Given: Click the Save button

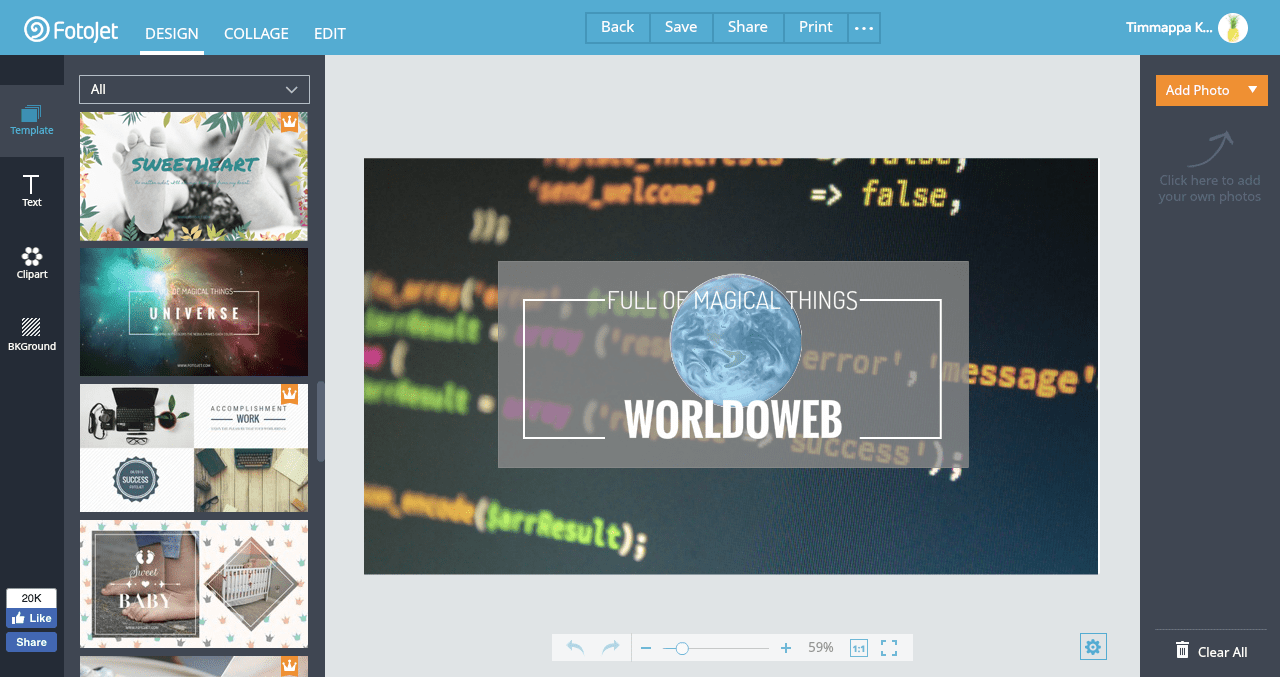Looking at the screenshot, I should tap(681, 27).
